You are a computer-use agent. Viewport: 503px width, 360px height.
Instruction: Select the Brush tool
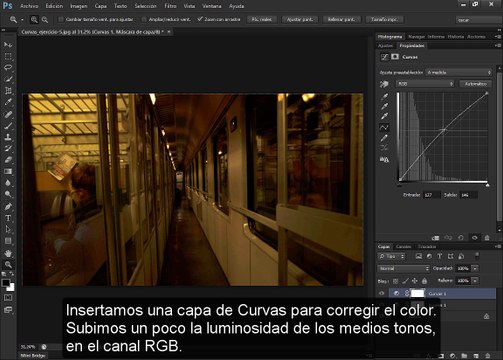point(8,126)
